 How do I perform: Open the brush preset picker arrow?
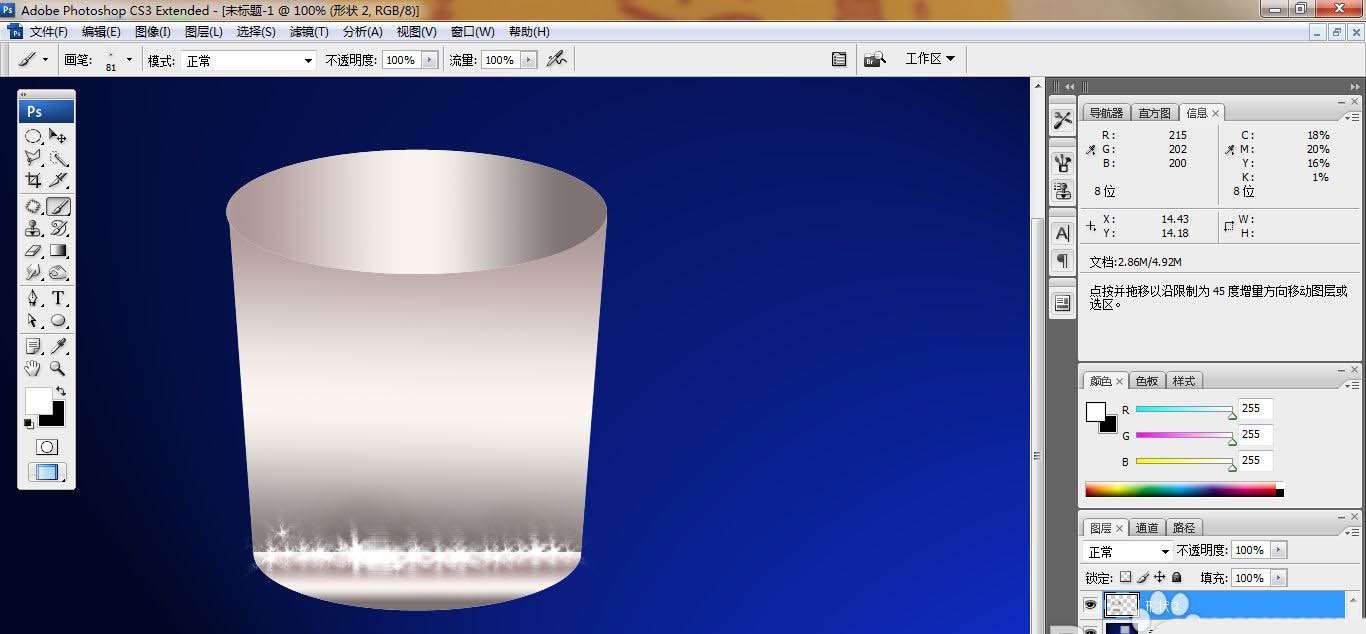point(129,60)
